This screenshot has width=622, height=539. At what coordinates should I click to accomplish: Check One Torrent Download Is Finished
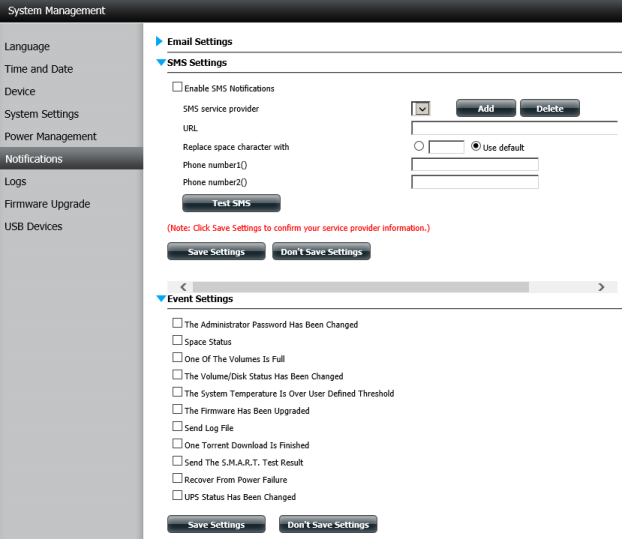[177, 443]
